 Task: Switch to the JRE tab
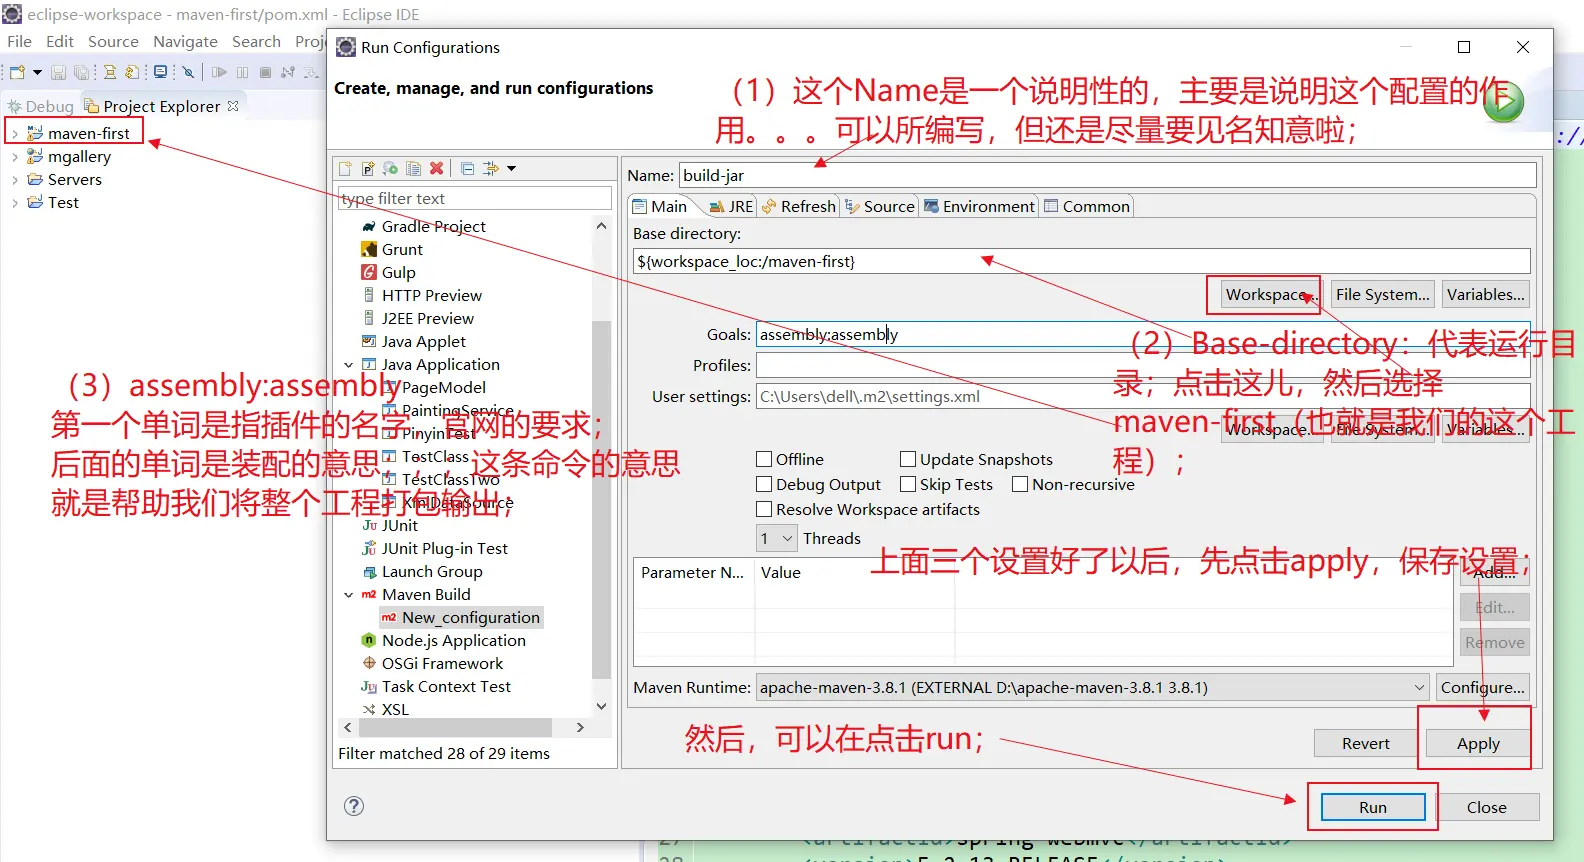click(x=731, y=207)
